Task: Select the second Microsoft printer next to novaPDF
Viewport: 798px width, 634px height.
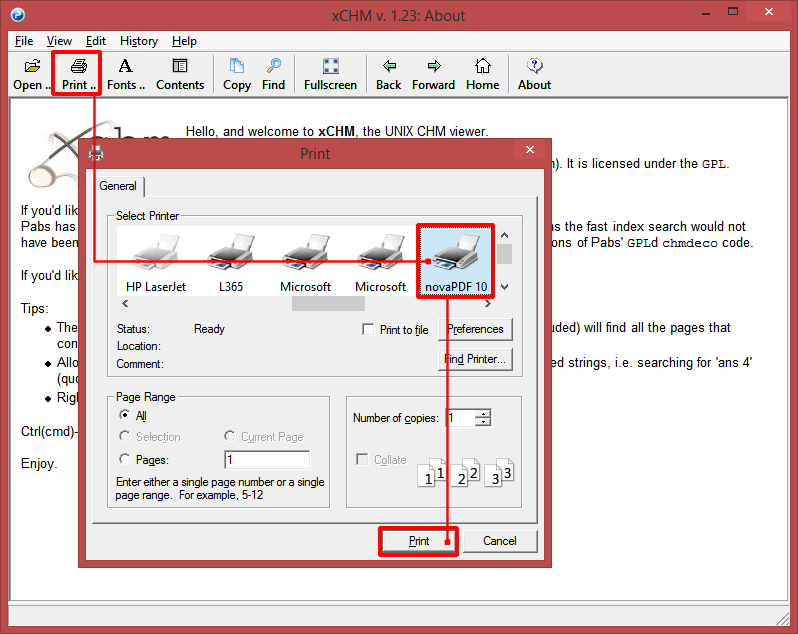Action: (381, 263)
